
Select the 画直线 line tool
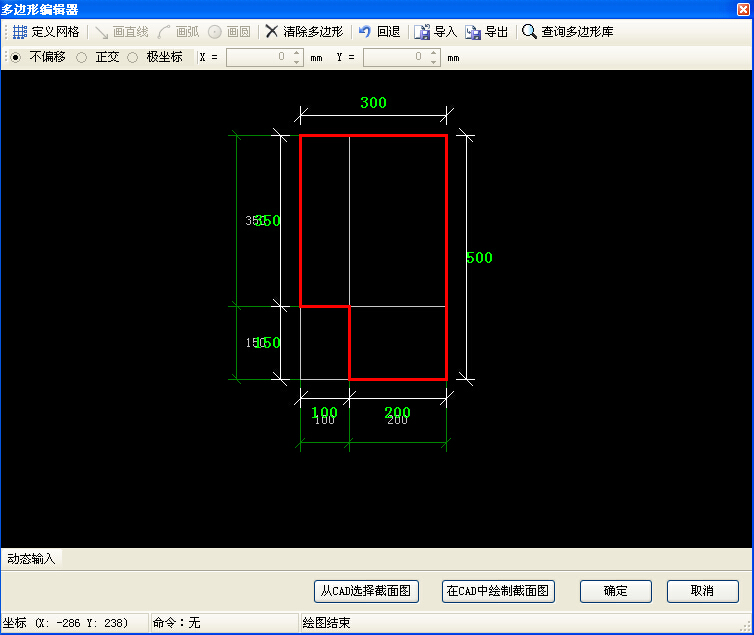pyautogui.click(x=121, y=32)
